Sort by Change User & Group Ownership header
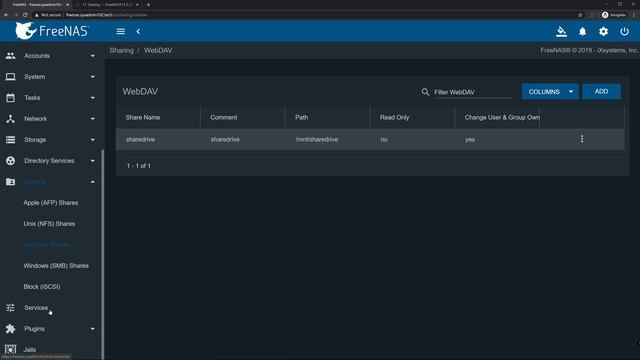The height and width of the screenshot is (360, 640). pos(502,118)
